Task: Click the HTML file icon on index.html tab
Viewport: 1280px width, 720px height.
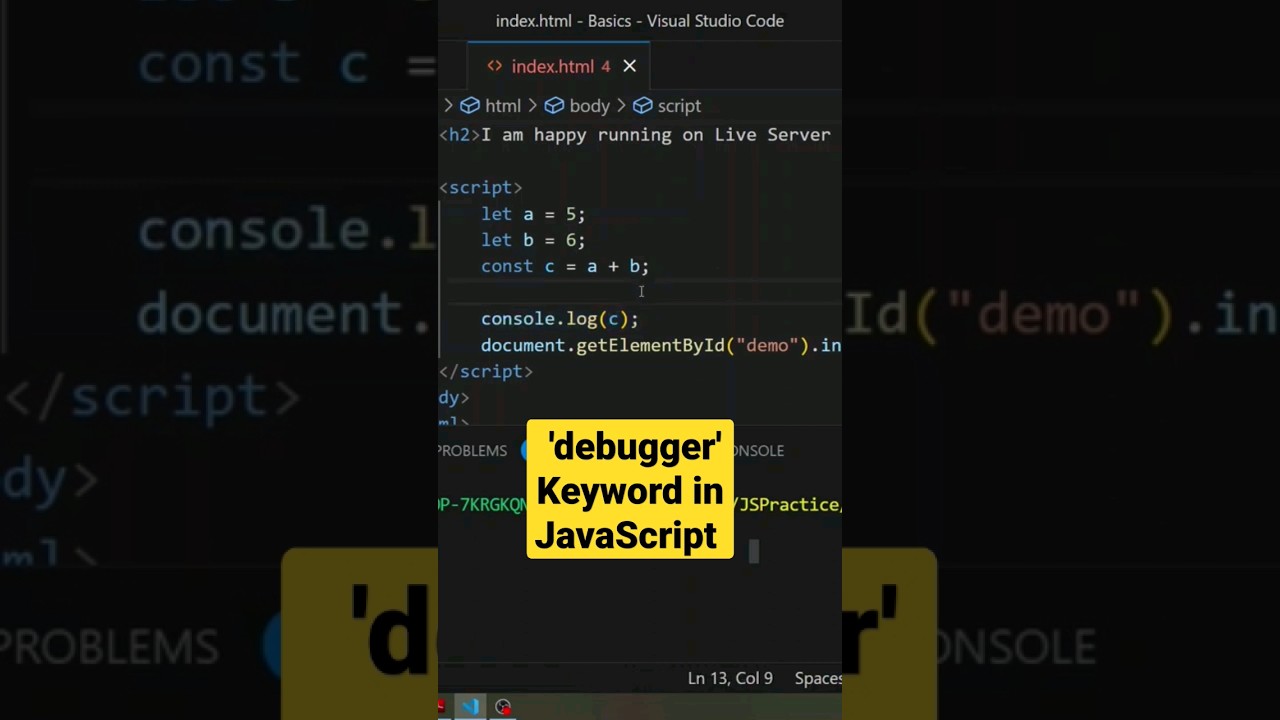Action: [x=494, y=66]
